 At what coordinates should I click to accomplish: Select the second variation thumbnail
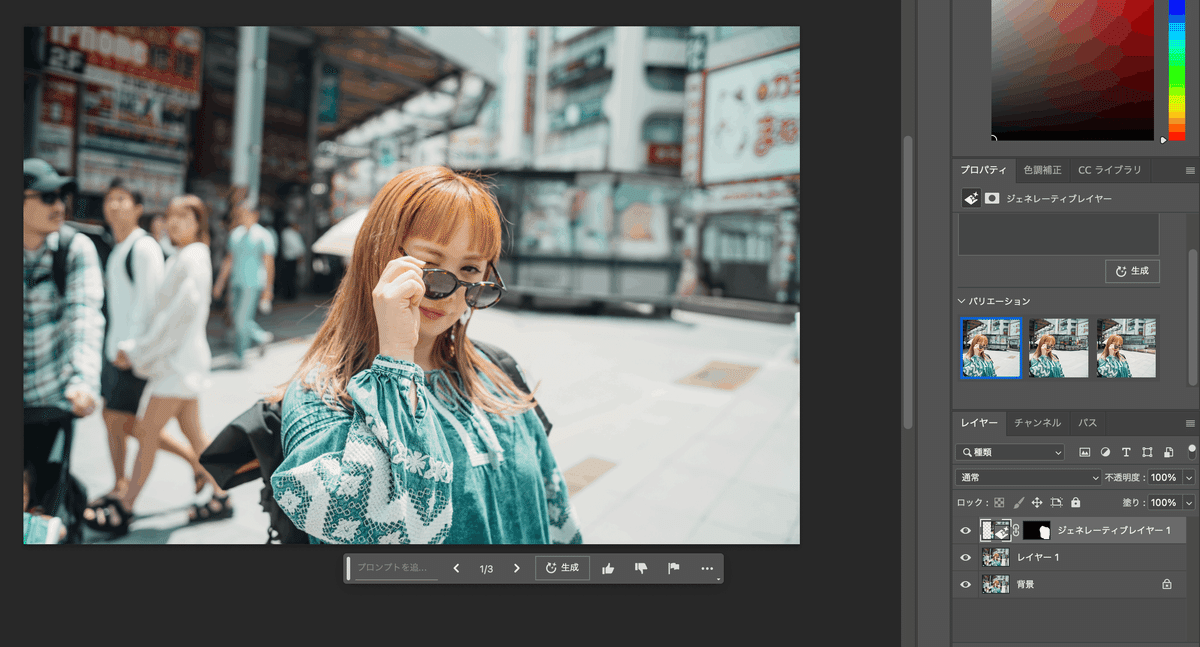(1059, 348)
